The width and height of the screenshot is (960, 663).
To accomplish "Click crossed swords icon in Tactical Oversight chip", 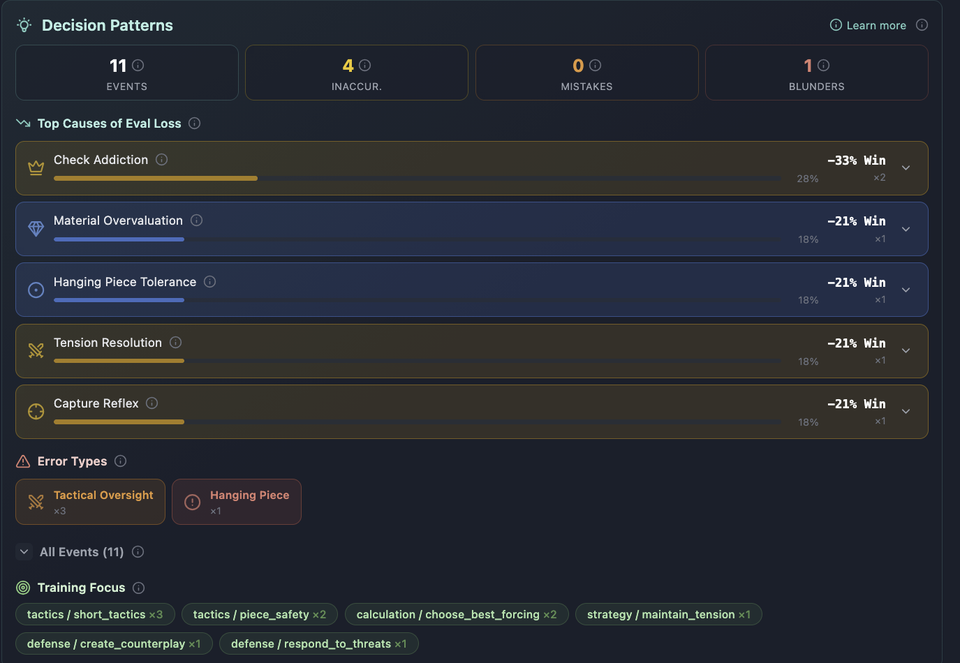I will tap(36, 502).
